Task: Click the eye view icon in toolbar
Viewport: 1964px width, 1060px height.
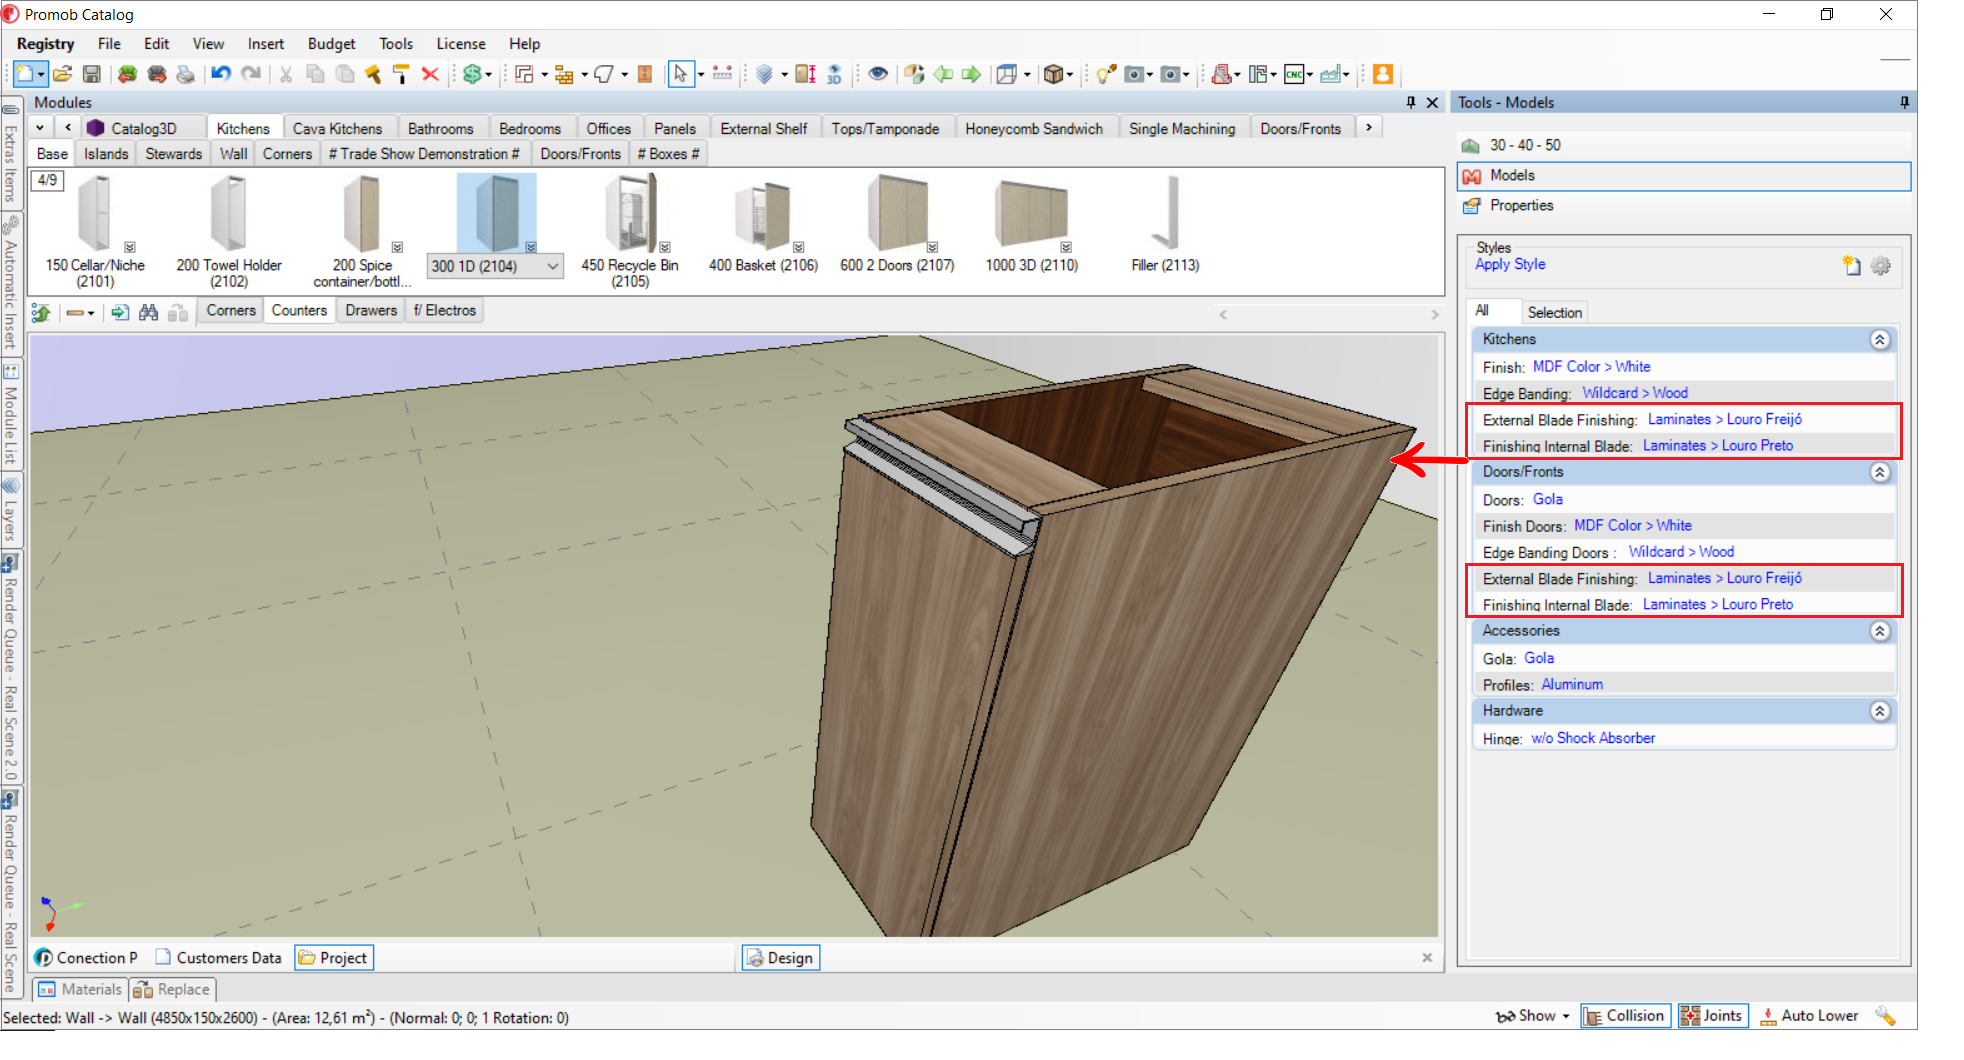Action: click(x=878, y=74)
